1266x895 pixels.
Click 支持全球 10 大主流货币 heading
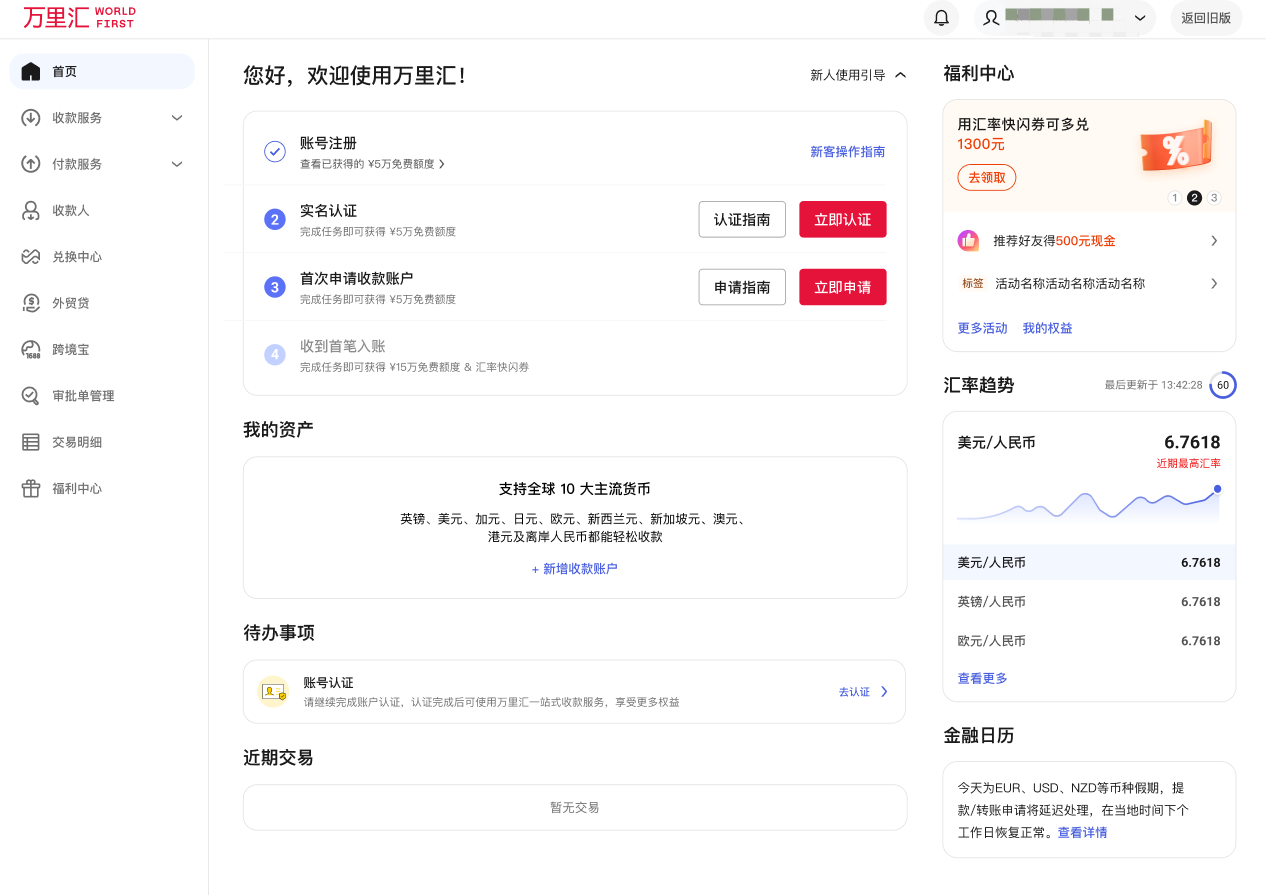575,489
